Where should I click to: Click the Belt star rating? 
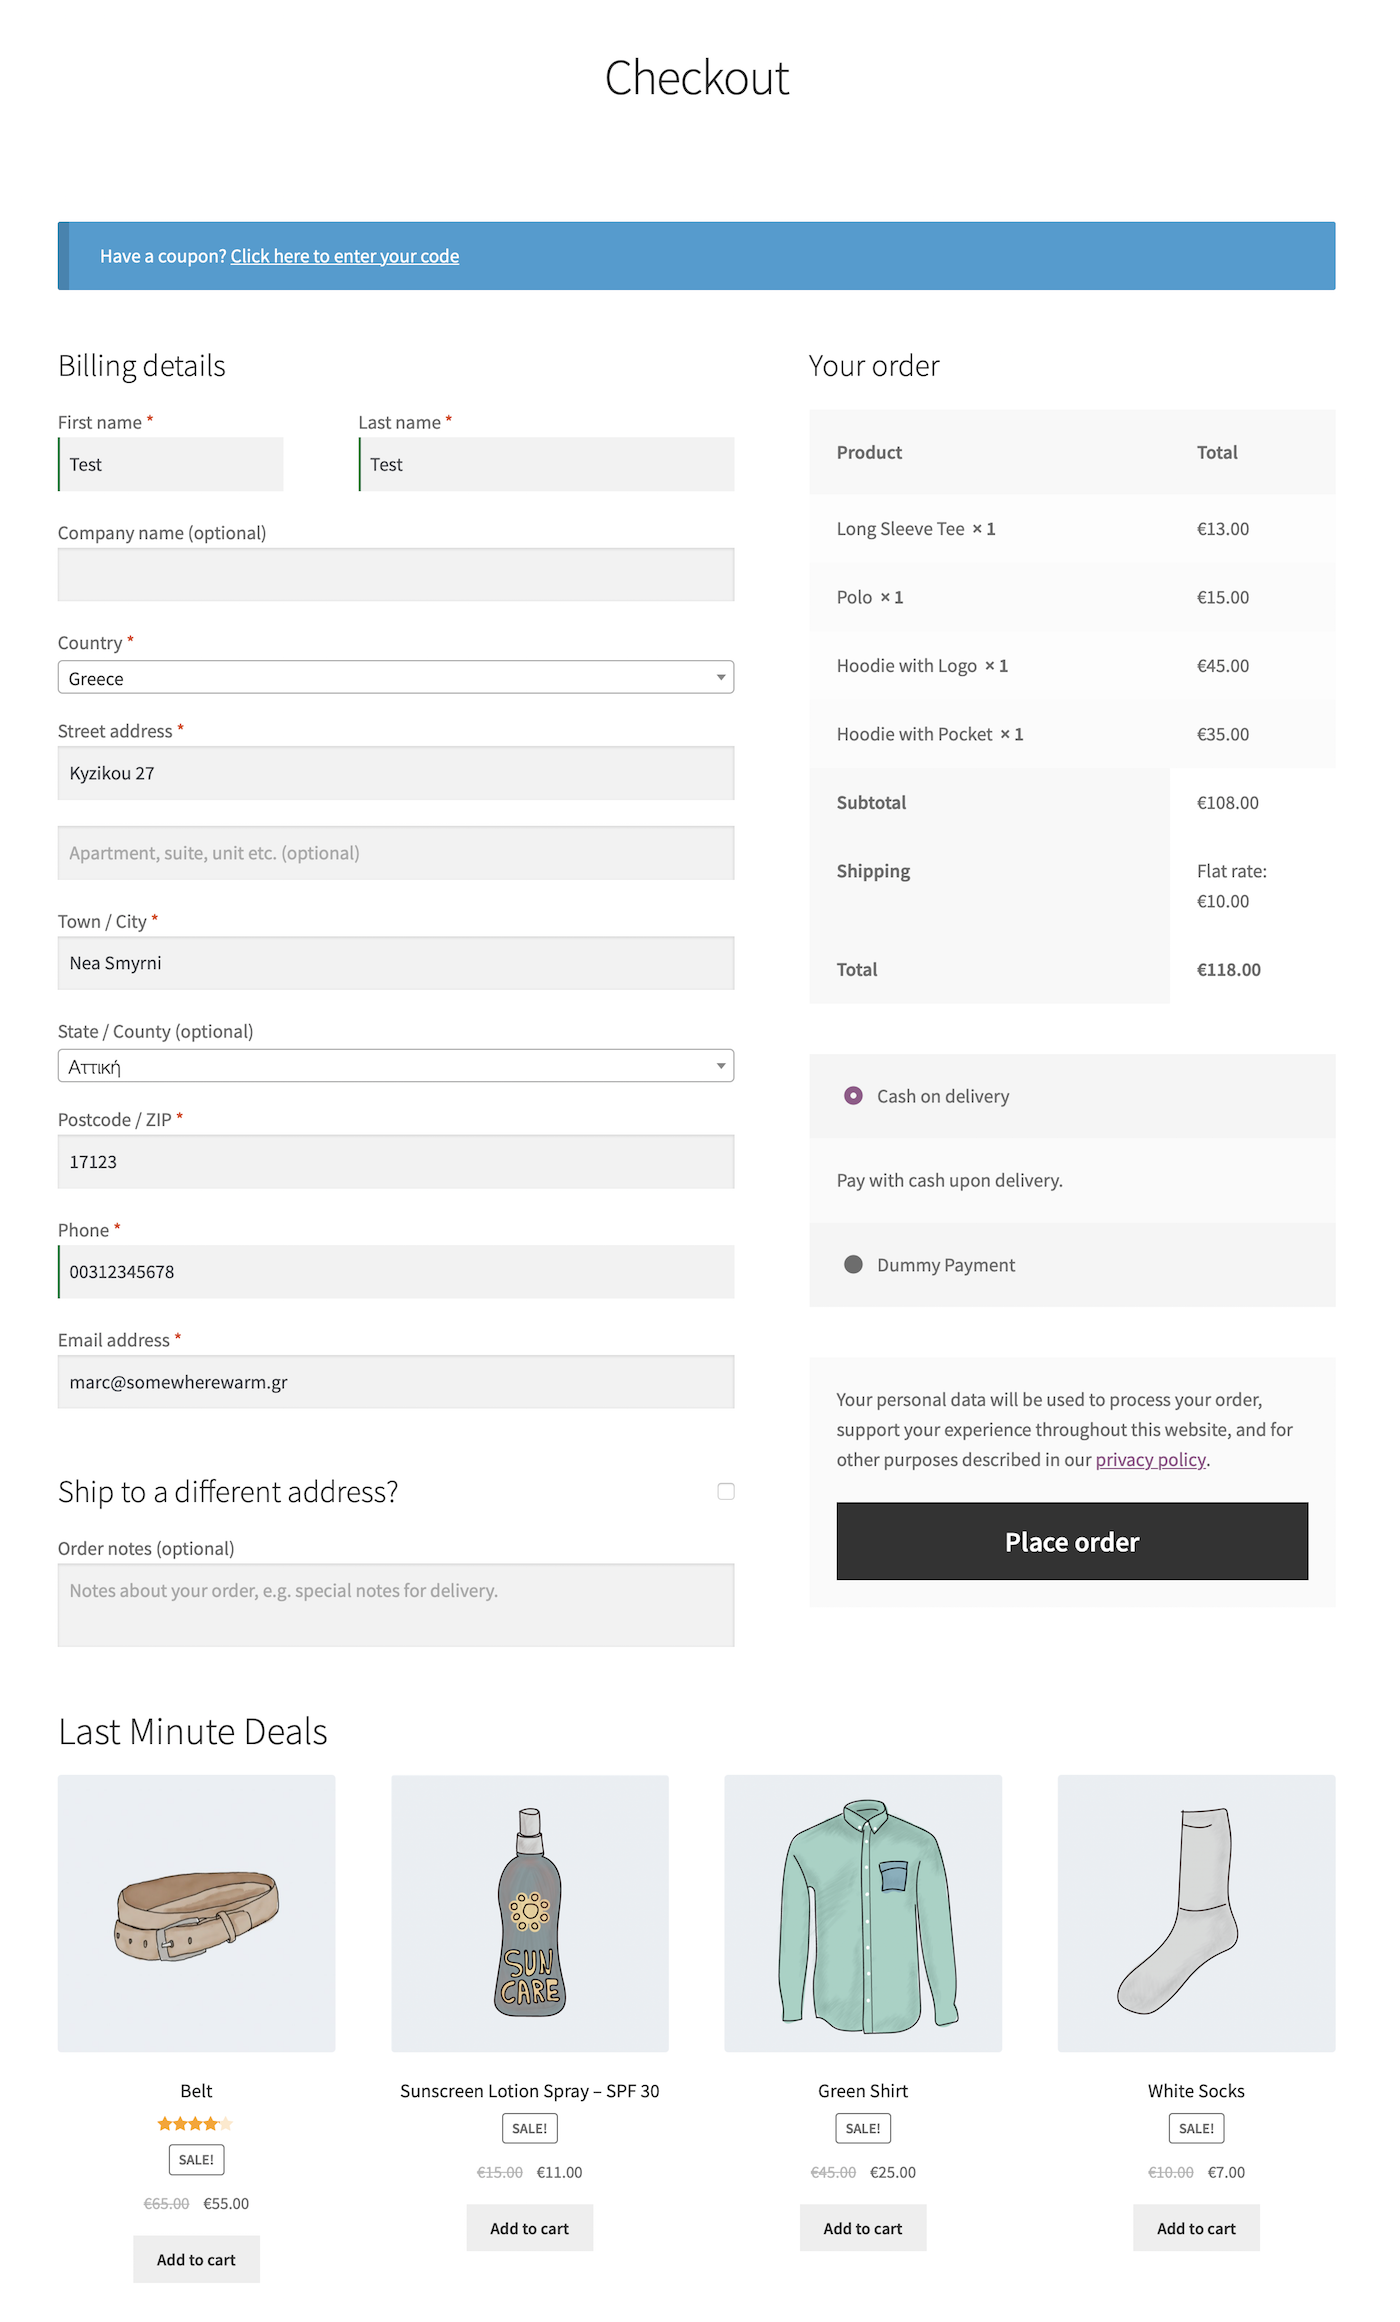195,2123
